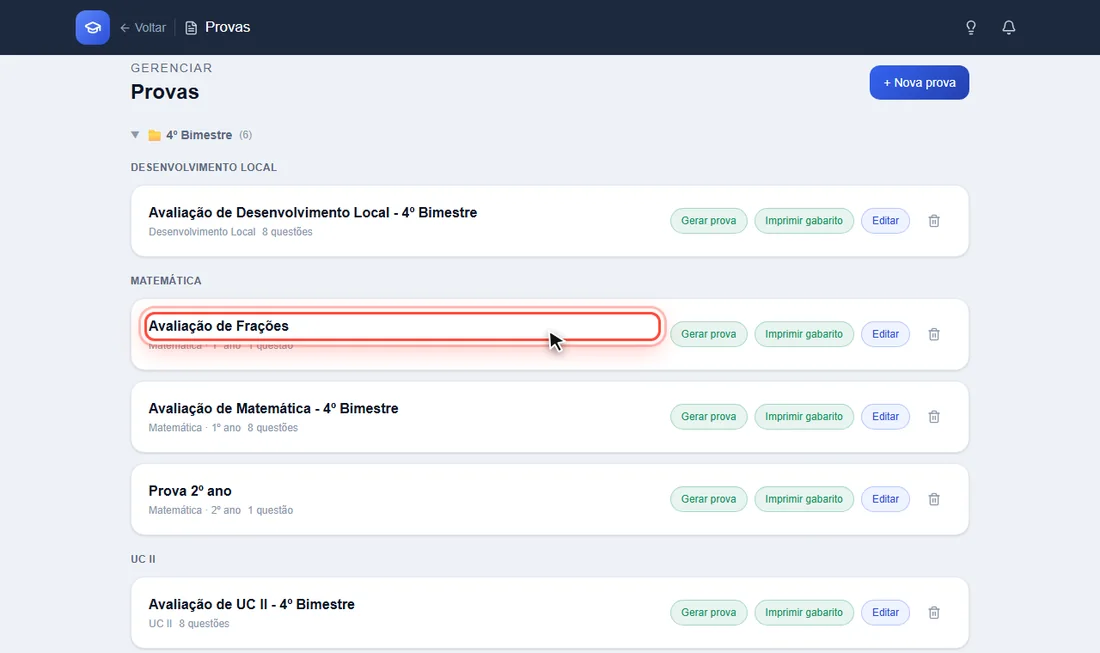The image size is (1100, 653).
Task: Click the MATEMÁTICA section heading
Action: tap(166, 281)
